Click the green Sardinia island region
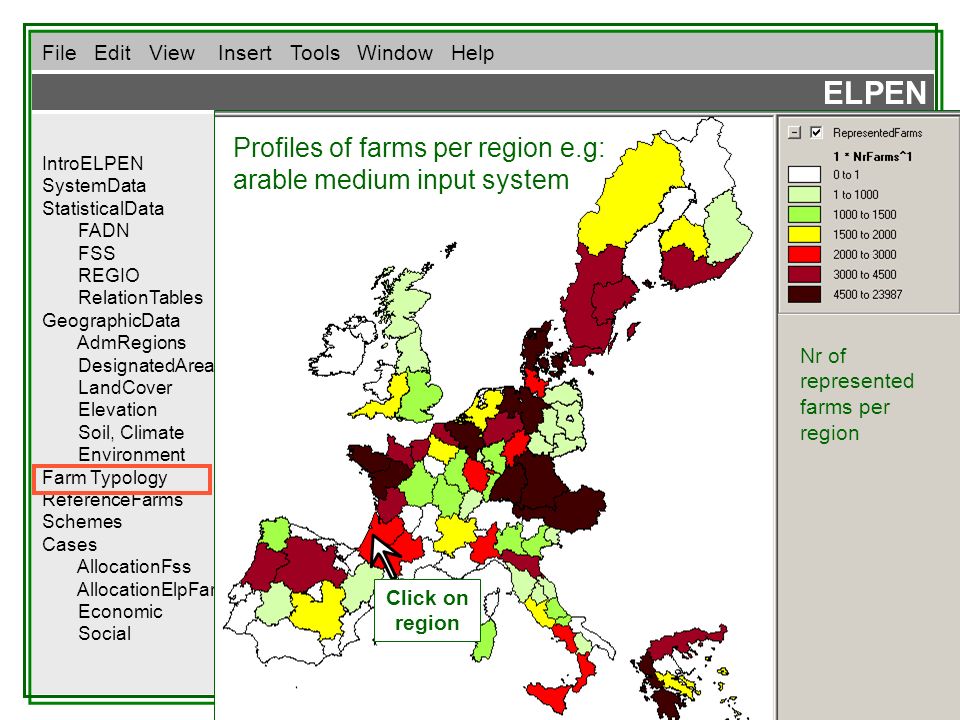 484,640
